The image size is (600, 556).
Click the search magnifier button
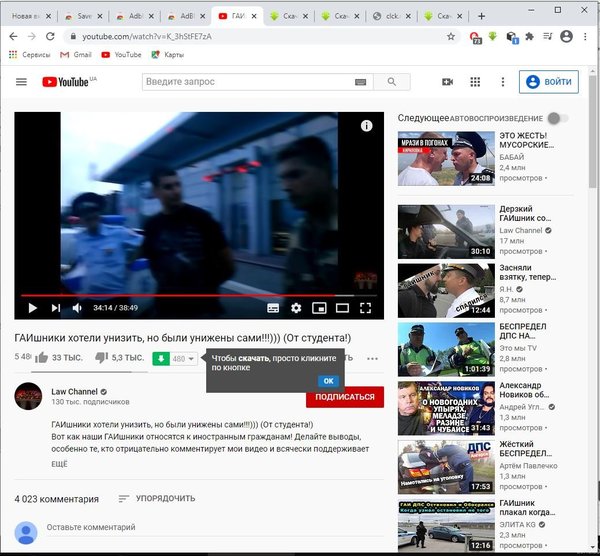click(391, 82)
